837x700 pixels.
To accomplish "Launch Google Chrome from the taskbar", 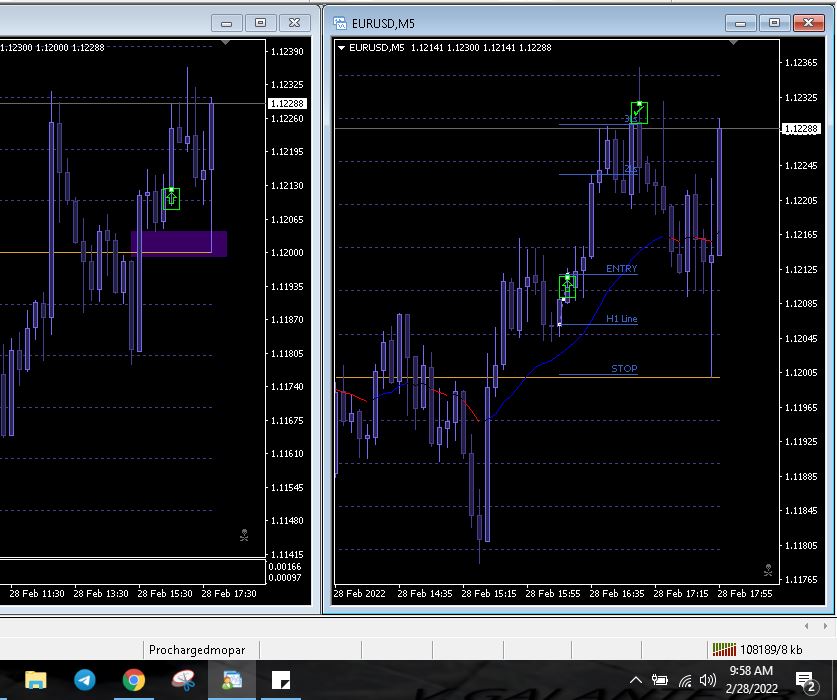I will [133, 680].
